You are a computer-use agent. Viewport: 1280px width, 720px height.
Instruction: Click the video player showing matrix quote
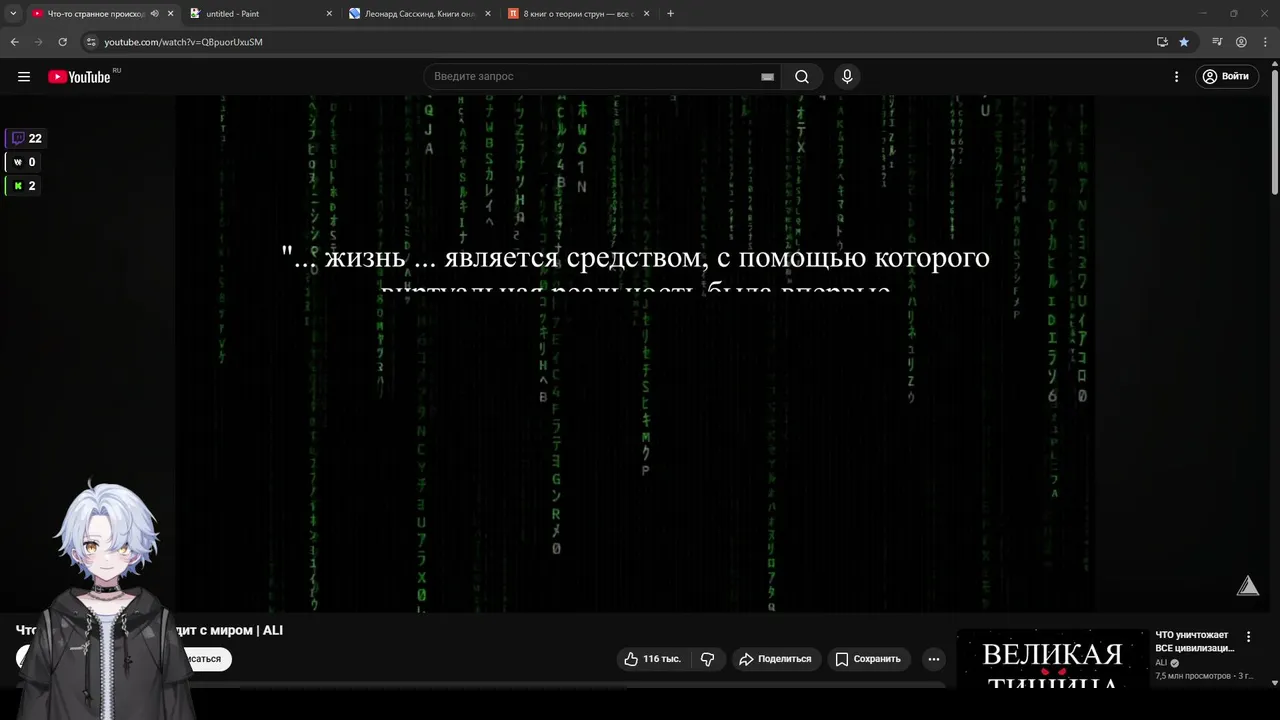pos(636,353)
